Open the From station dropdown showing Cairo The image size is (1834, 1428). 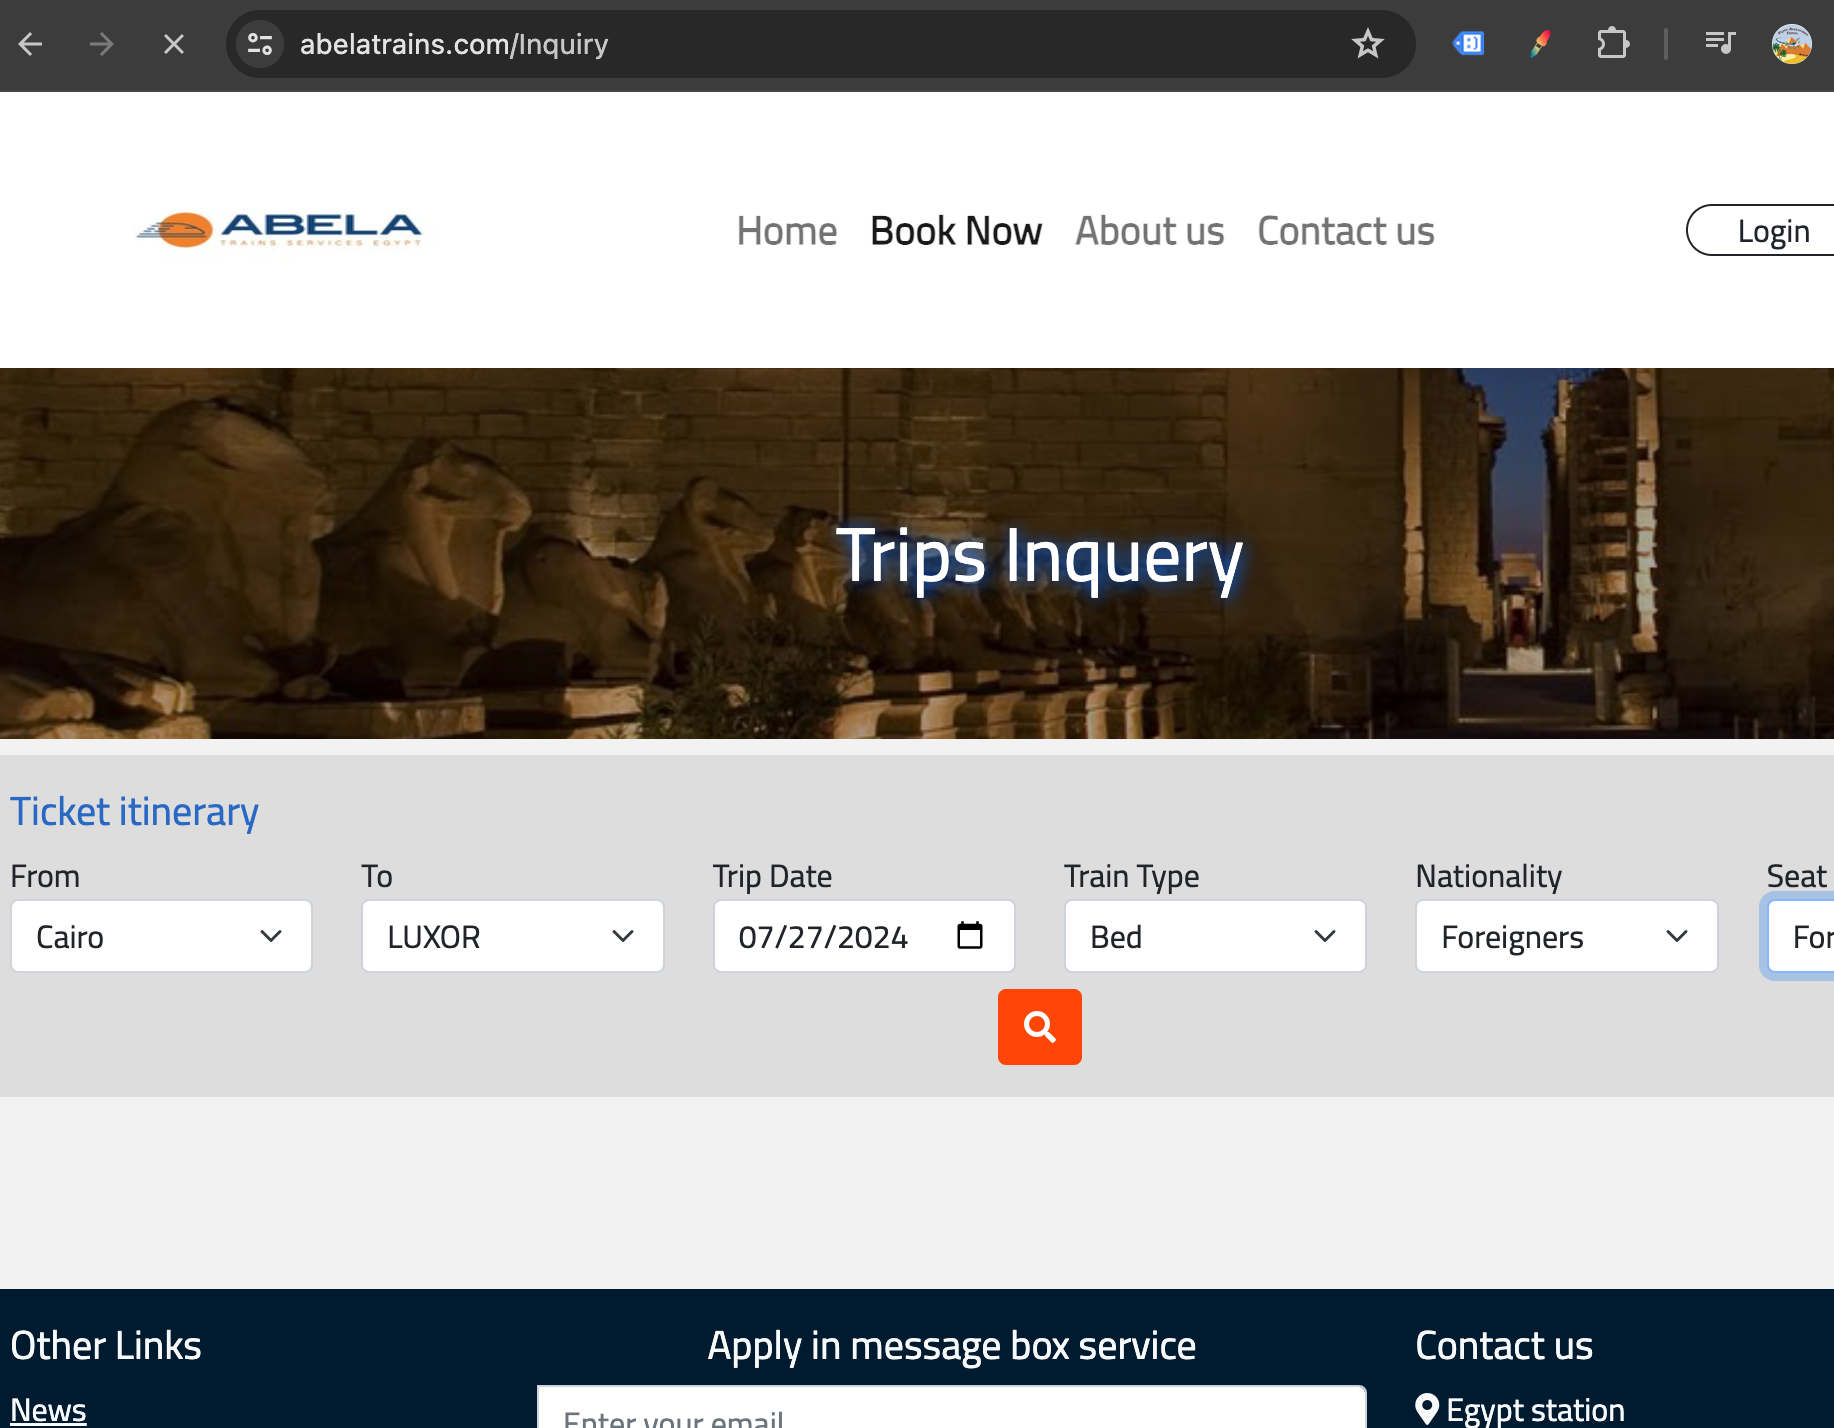click(x=160, y=936)
